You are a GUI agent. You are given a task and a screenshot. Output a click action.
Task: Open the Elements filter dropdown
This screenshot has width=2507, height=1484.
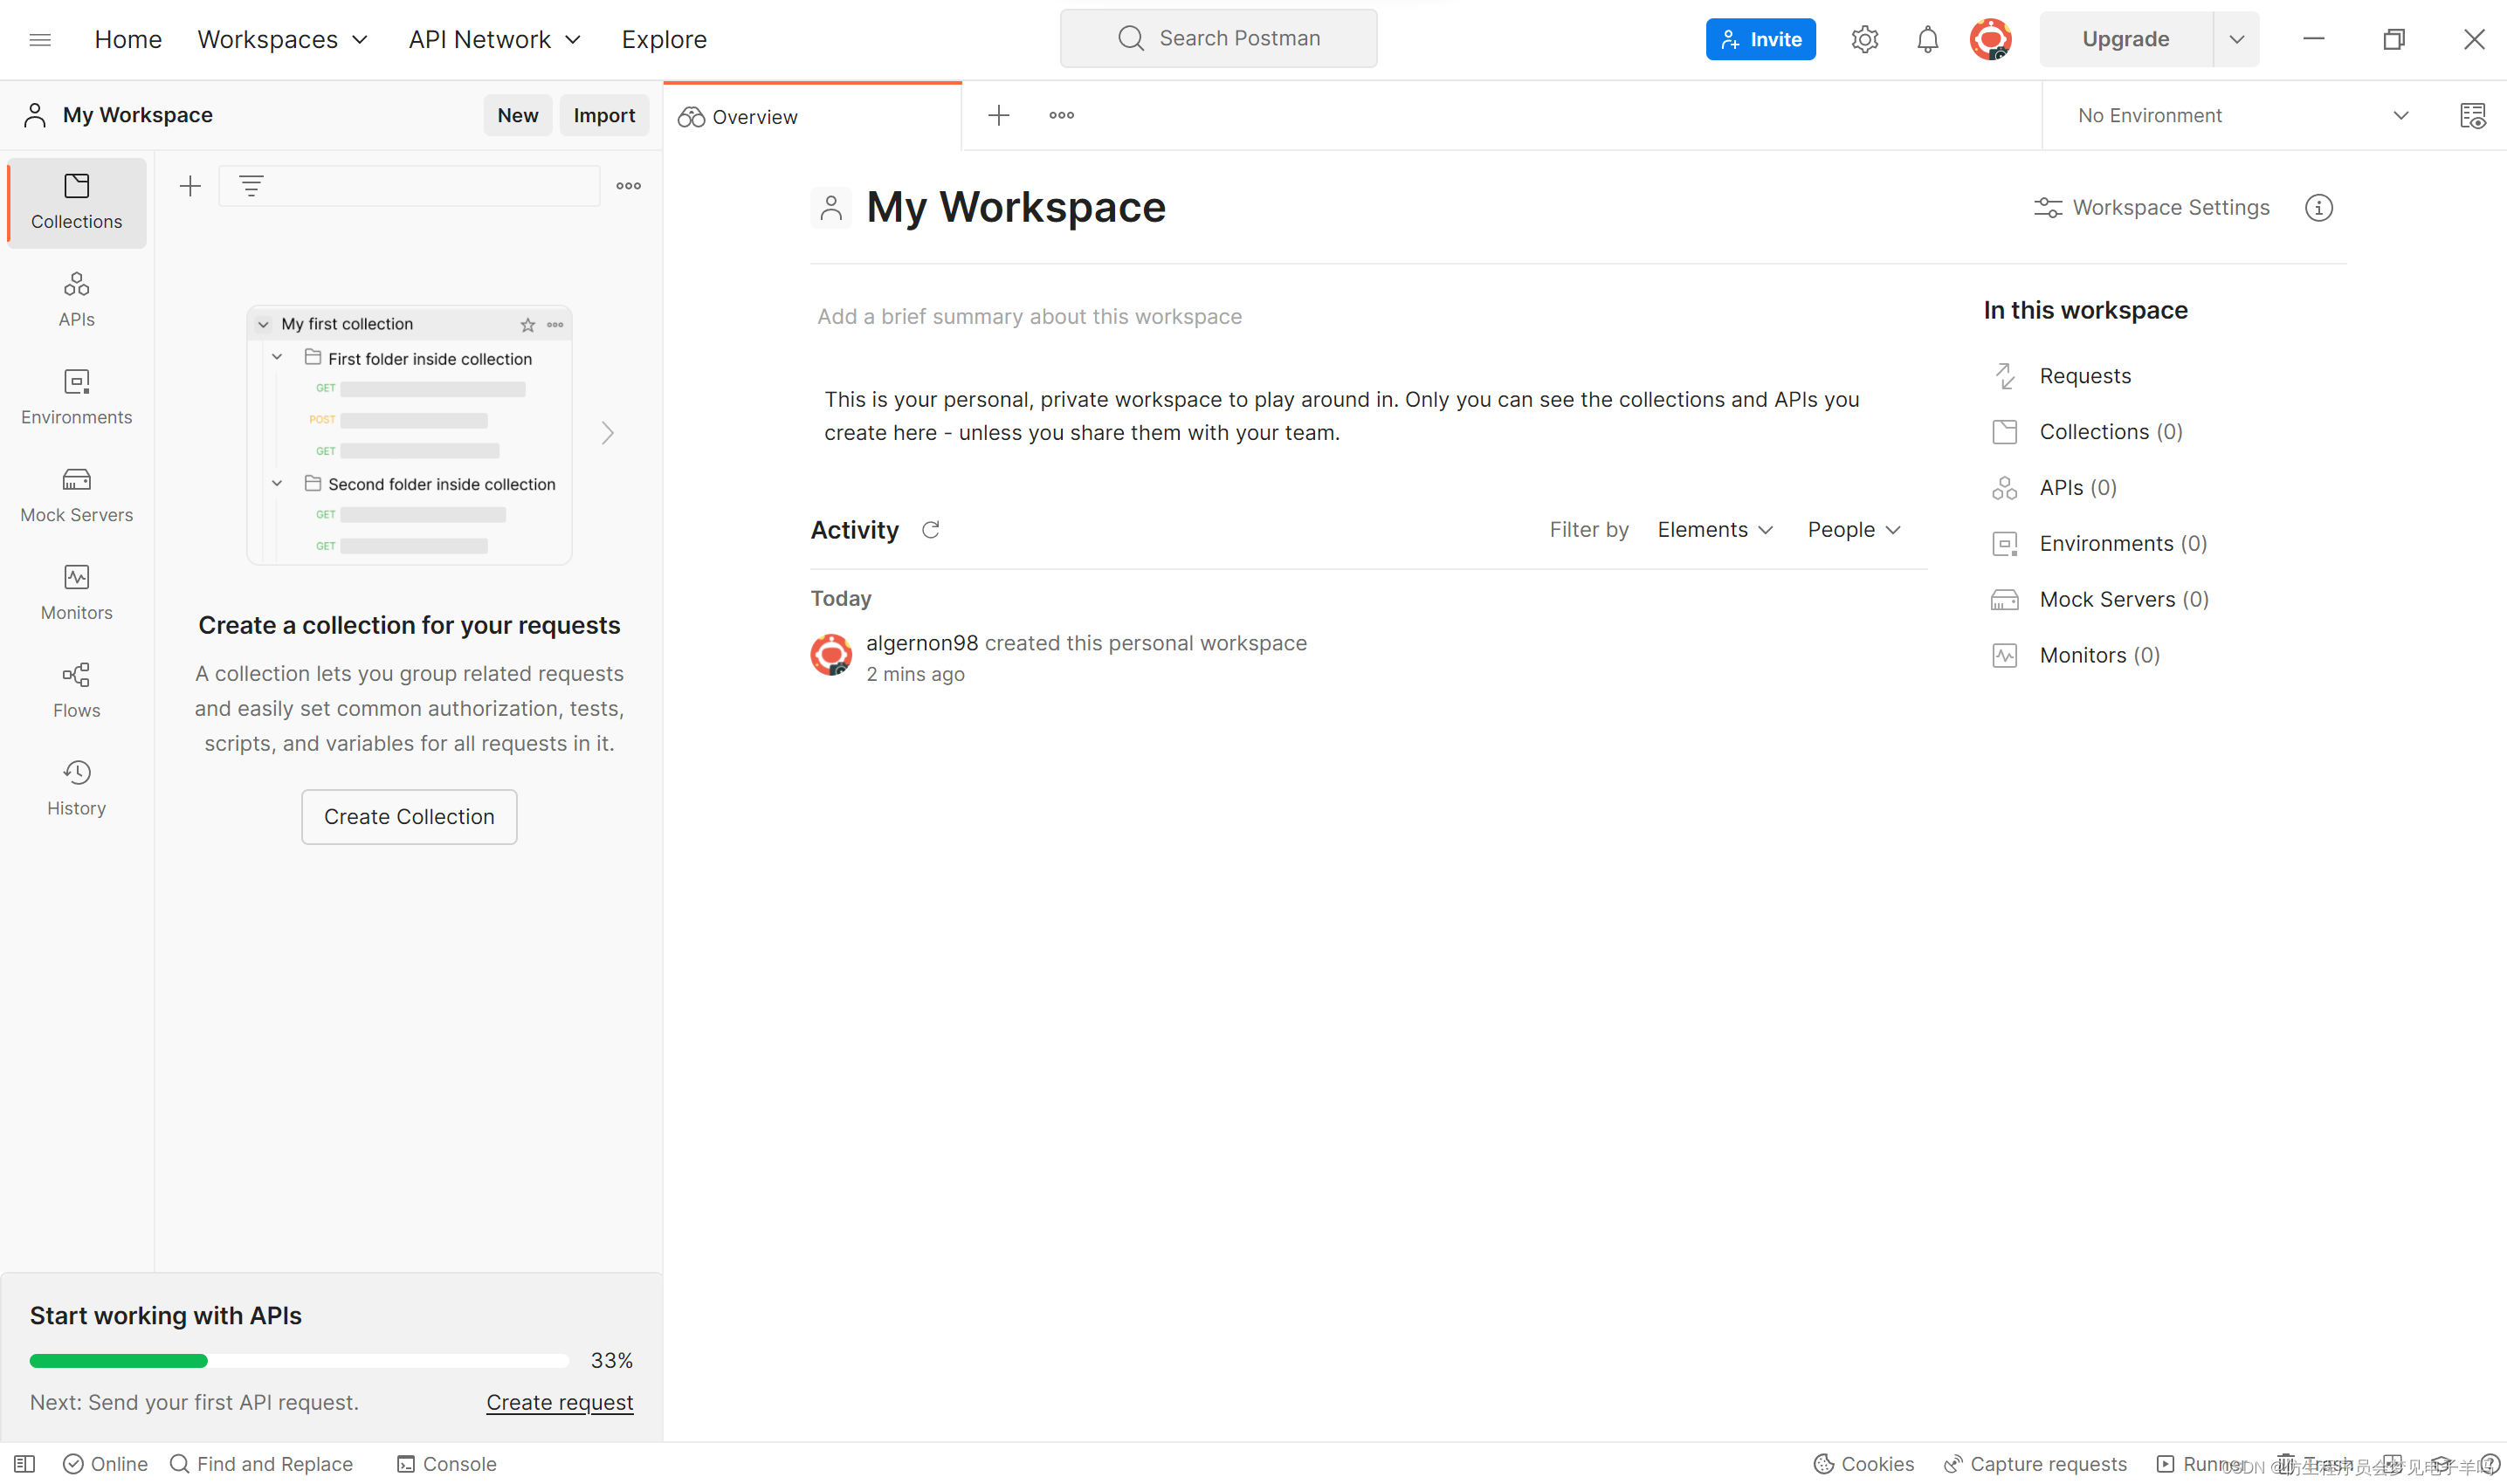(x=1716, y=528)
